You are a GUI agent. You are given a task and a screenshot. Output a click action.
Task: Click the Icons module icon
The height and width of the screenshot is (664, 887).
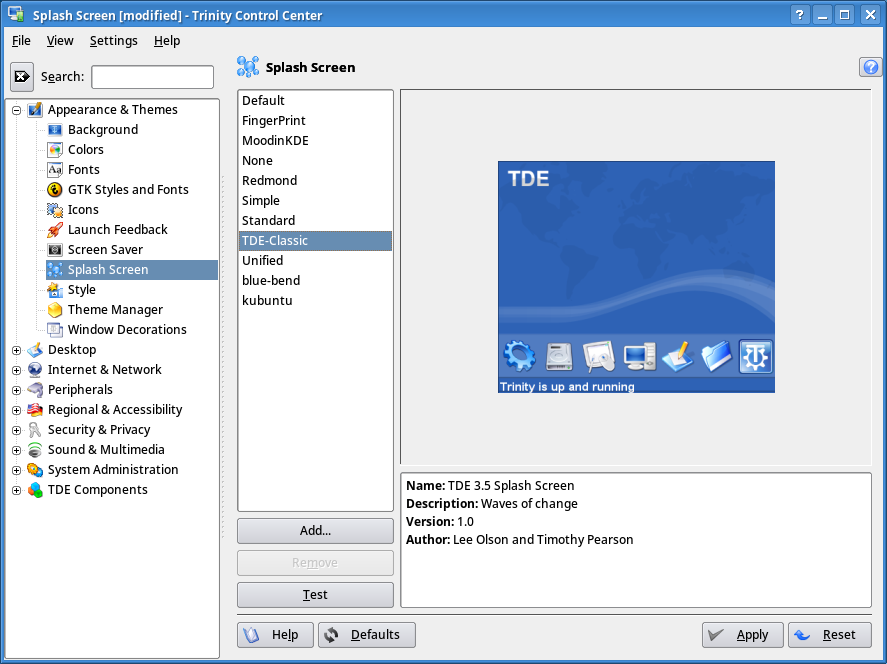click(55, 210)
